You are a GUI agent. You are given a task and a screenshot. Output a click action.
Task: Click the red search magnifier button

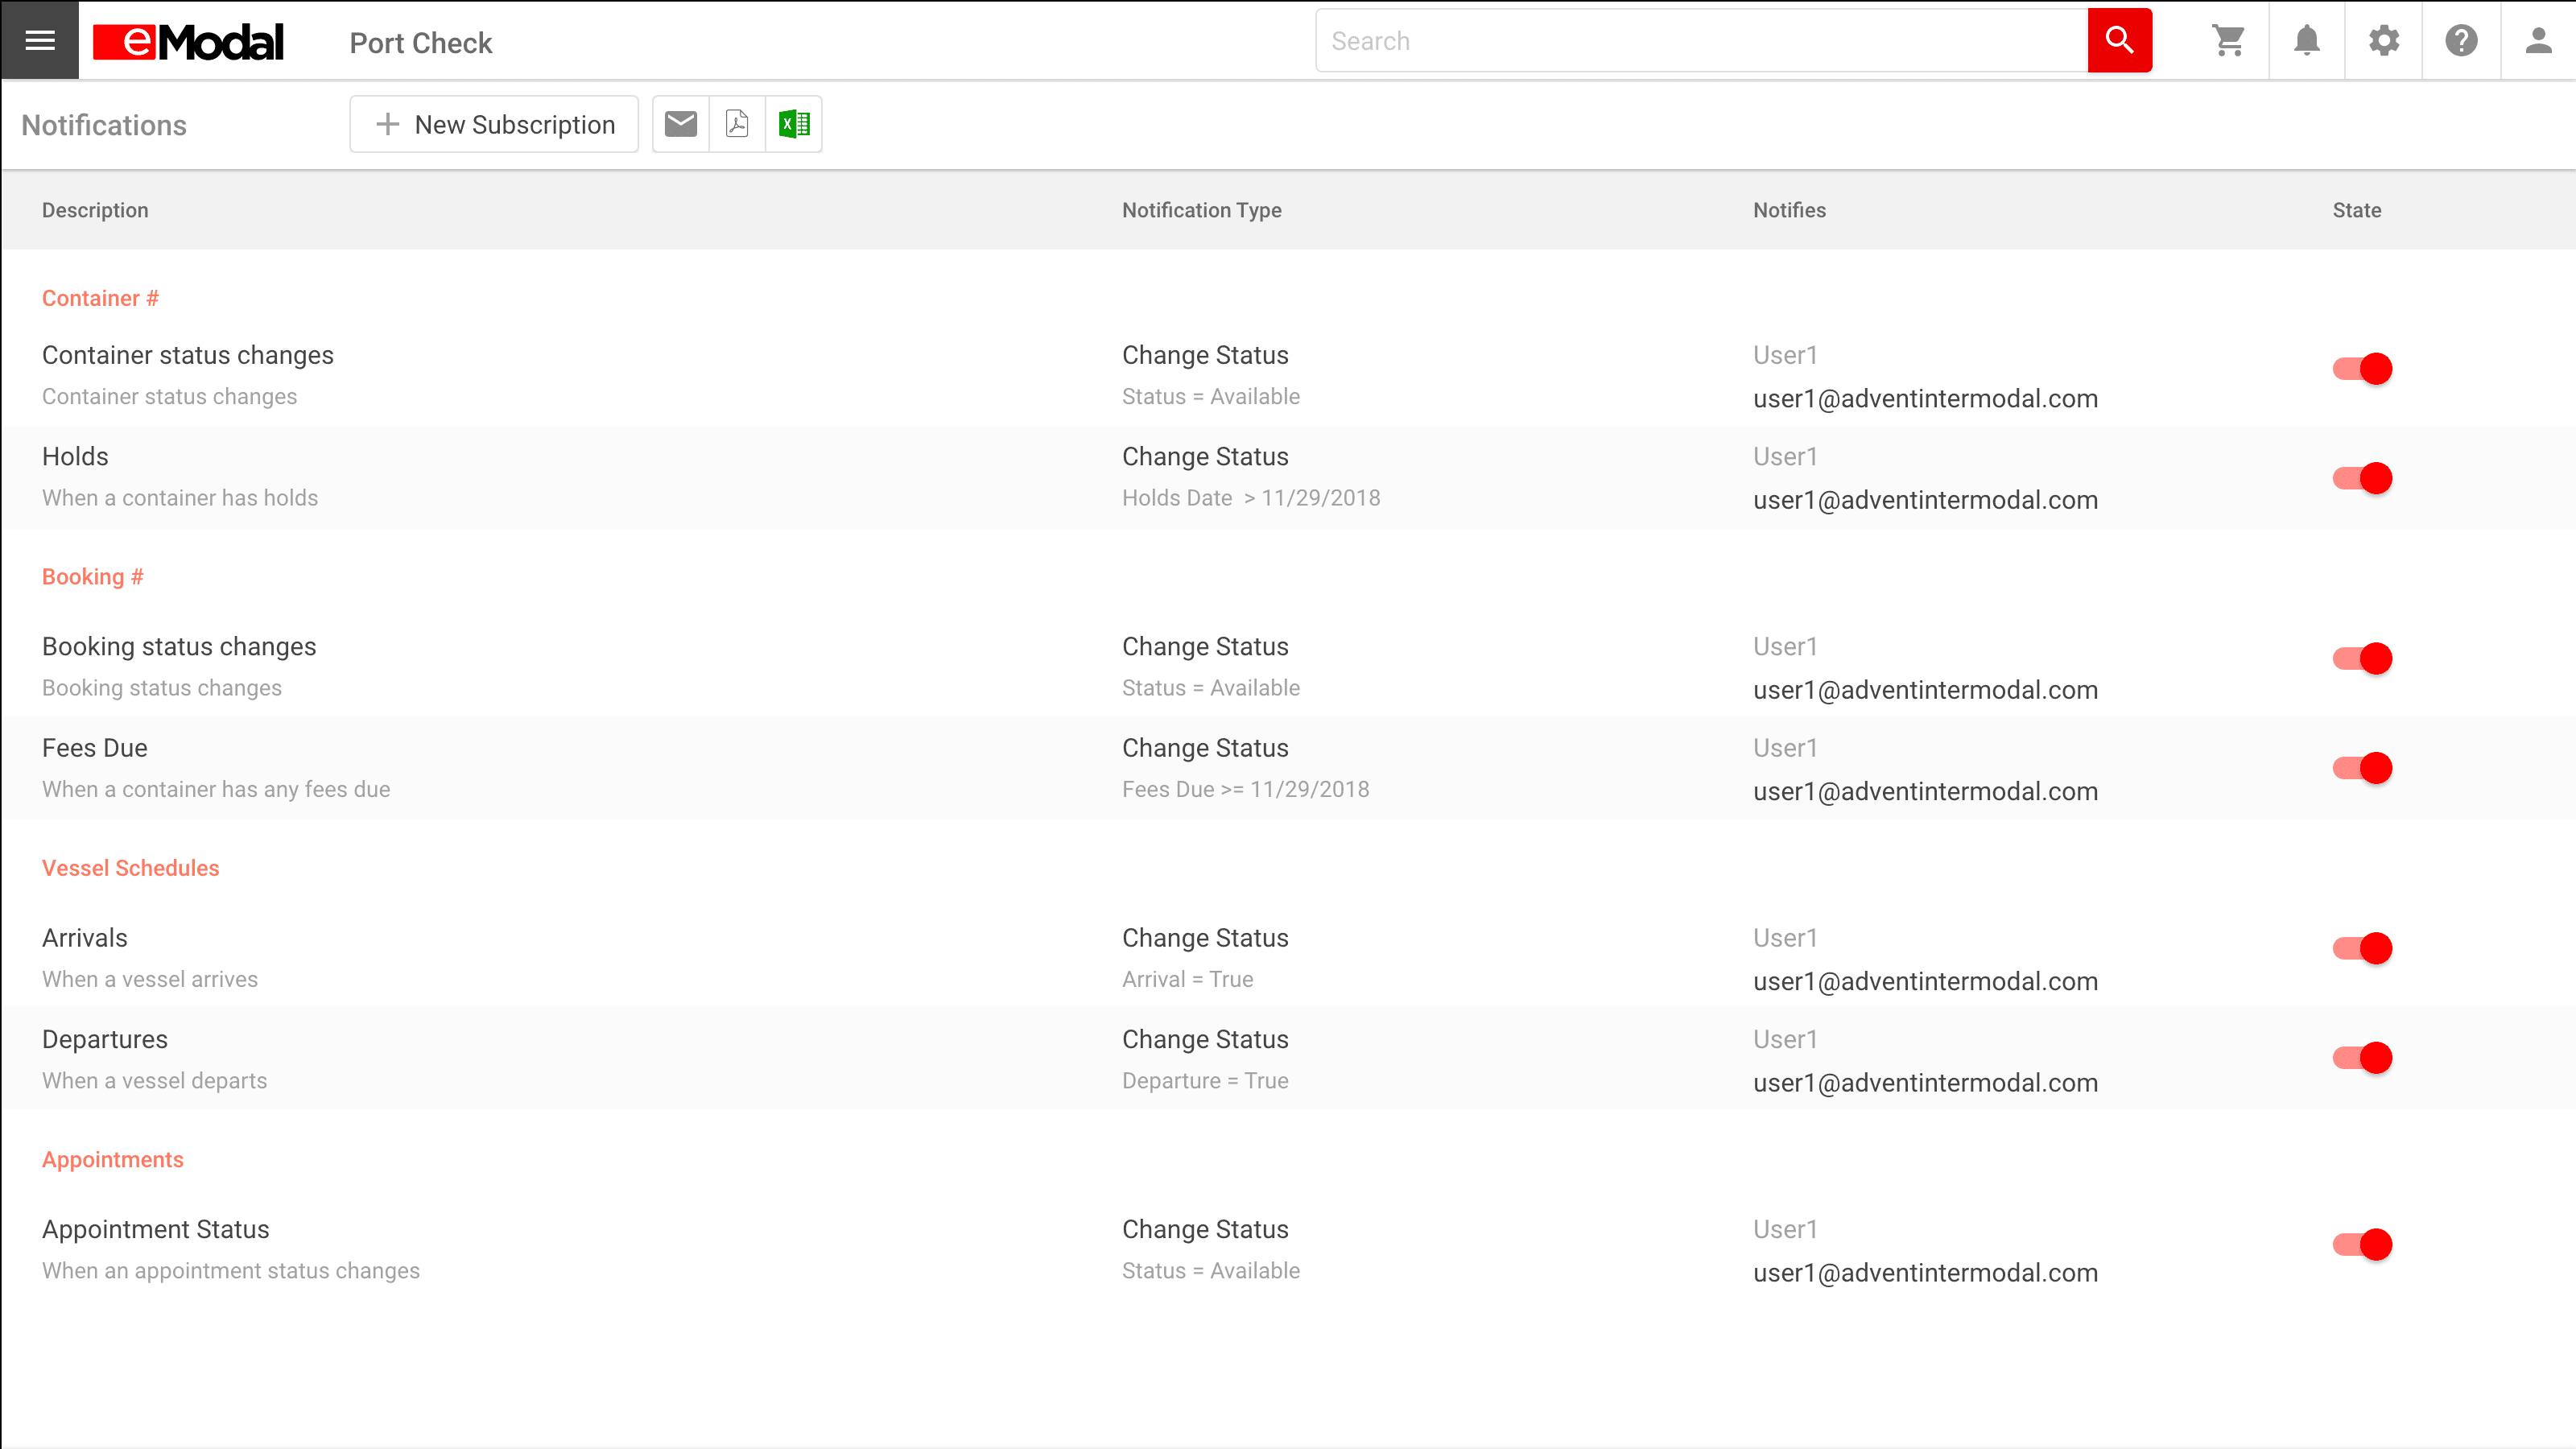tap(2119, 40)
